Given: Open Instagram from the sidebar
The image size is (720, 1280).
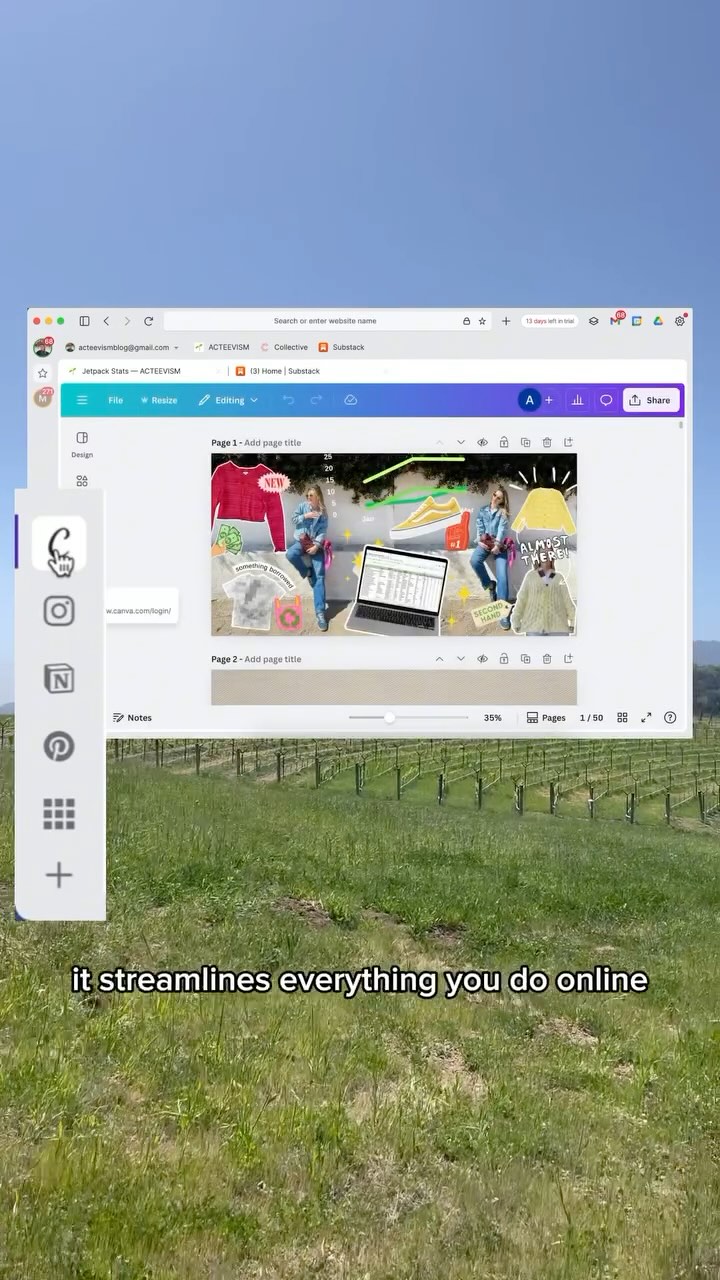Looking at the screenshot, I should pyautogui.click(x=59, y=610).
